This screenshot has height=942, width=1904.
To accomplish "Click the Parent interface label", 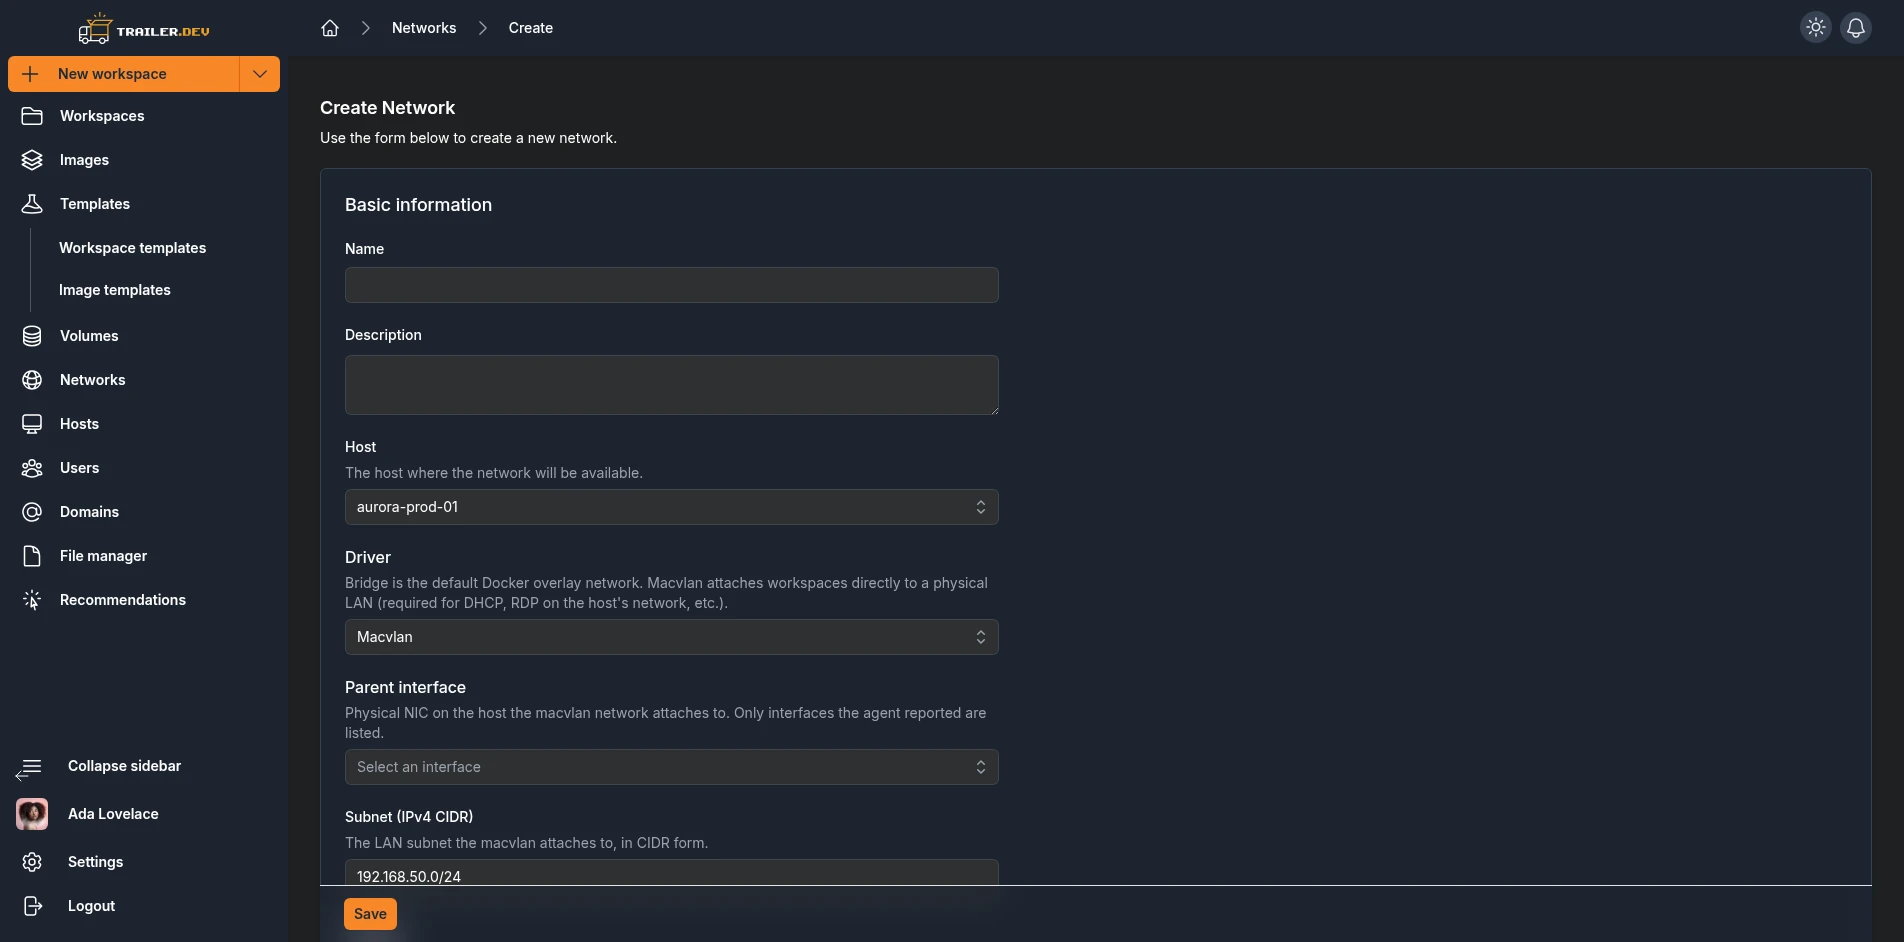I will (x=405, y=687).
